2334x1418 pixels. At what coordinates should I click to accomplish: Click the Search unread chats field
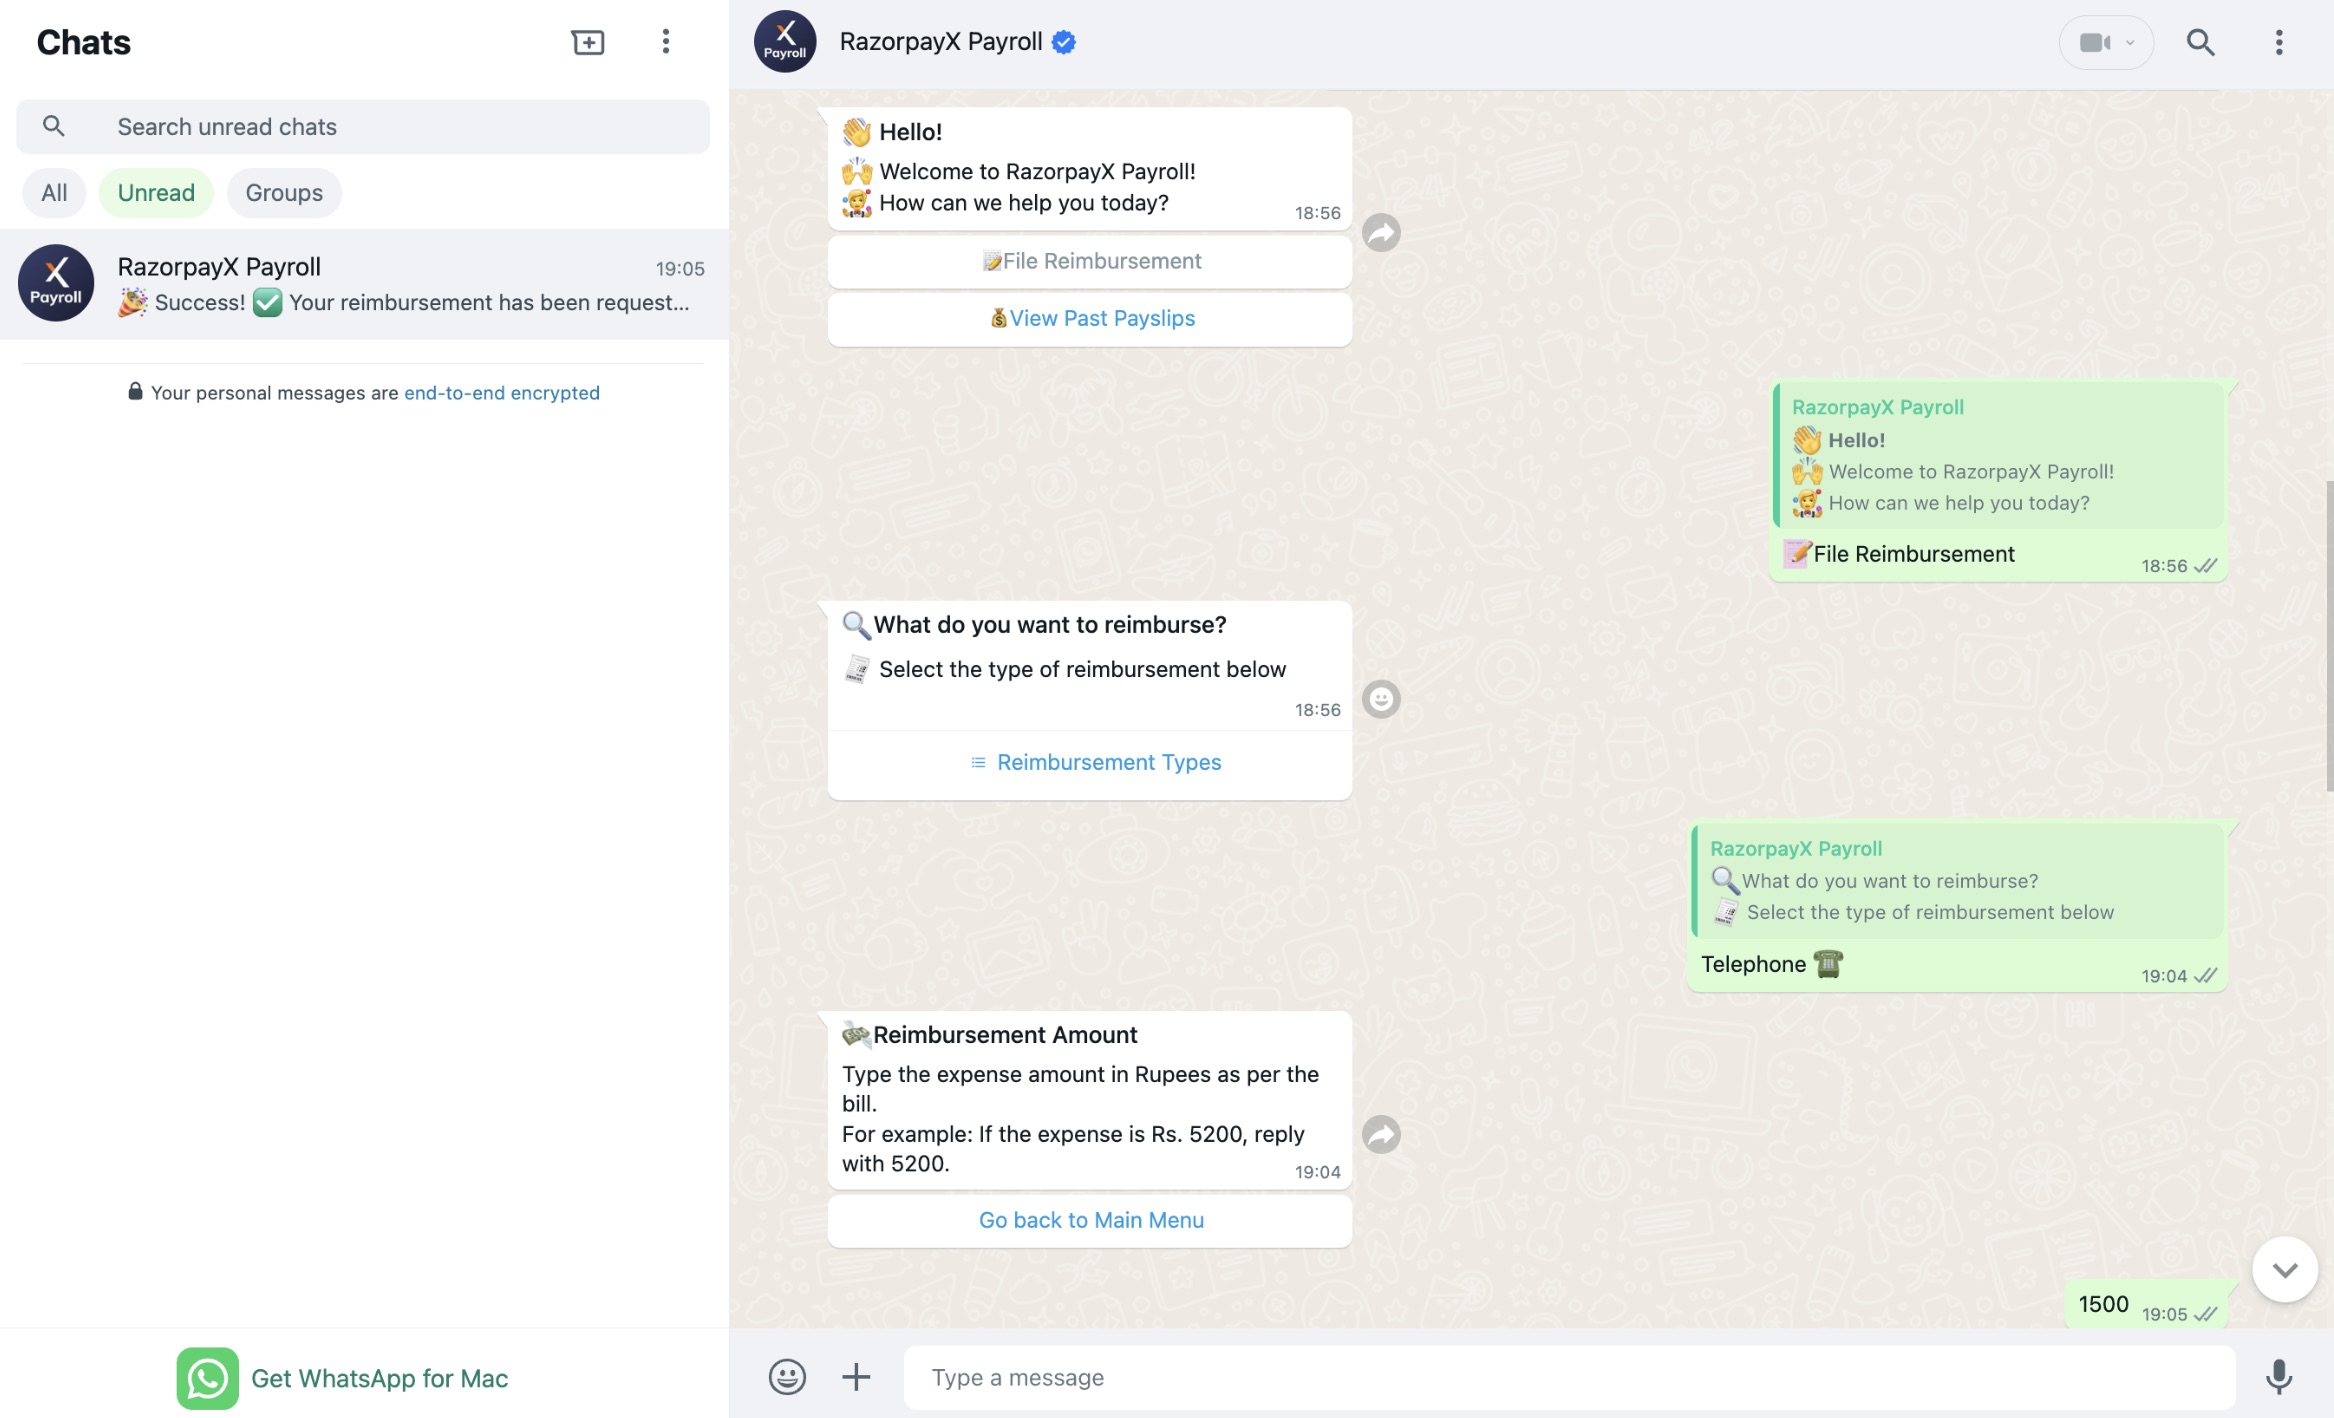point(363,126)
